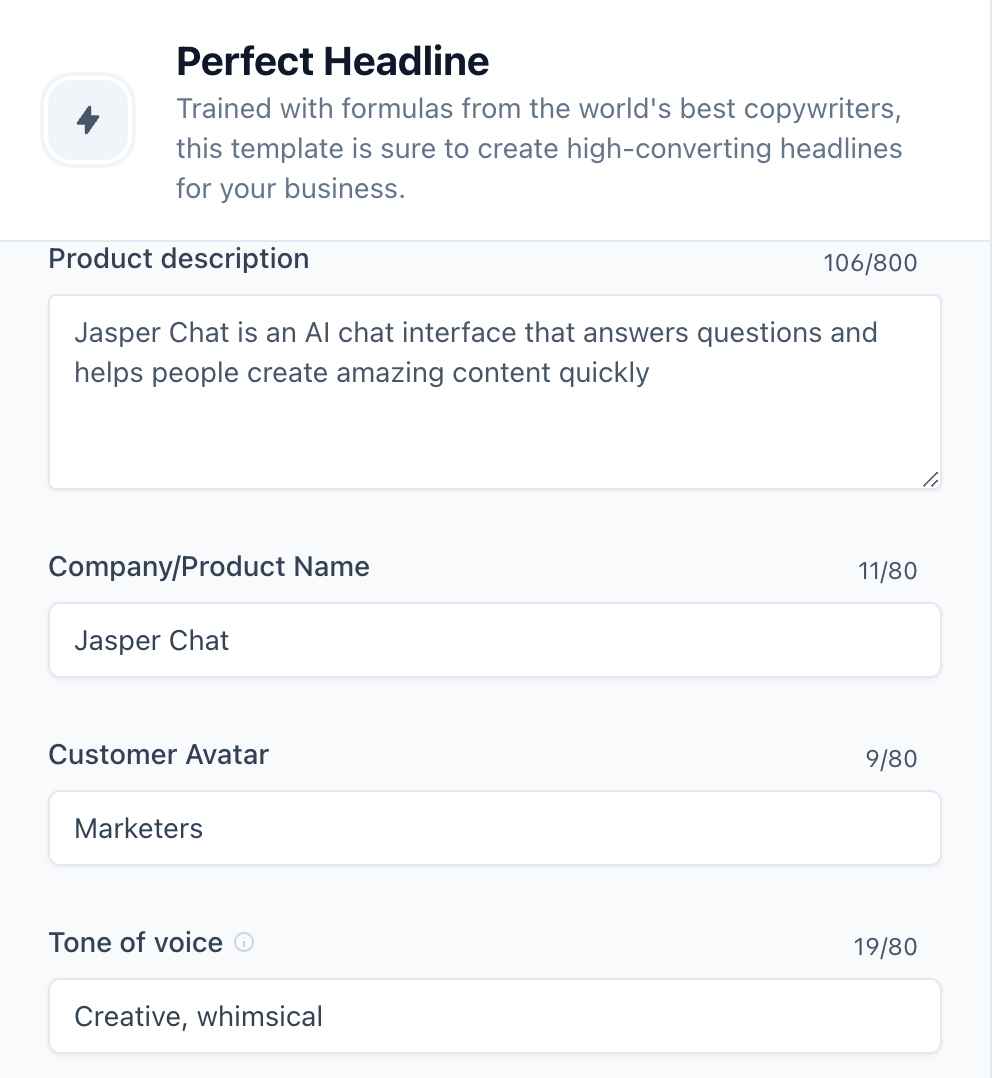Click inside the Product description text area
This screenshot has width=992, height=1078.
(495, 390)
